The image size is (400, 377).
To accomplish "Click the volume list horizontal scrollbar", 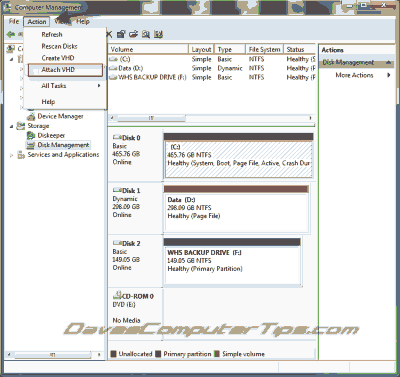I will 210,118.
